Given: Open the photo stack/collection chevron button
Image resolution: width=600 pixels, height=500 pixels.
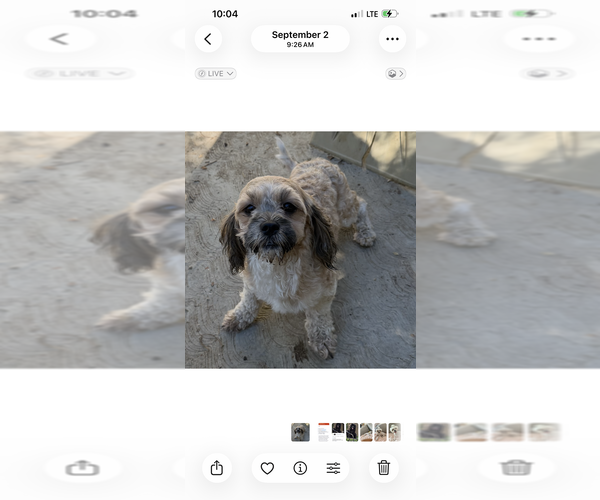Looking at the screenshot, I should point(395,73).
